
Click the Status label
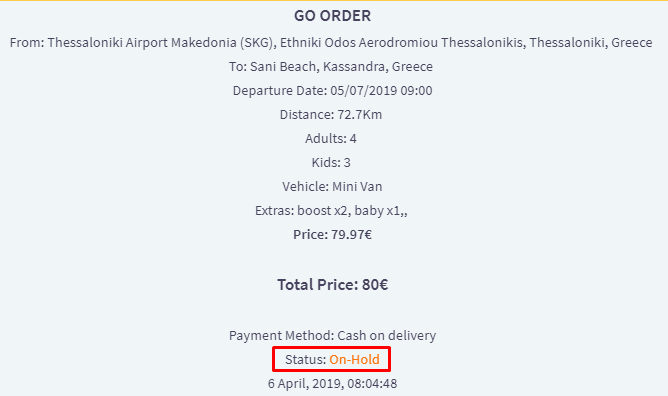(305, 359)
